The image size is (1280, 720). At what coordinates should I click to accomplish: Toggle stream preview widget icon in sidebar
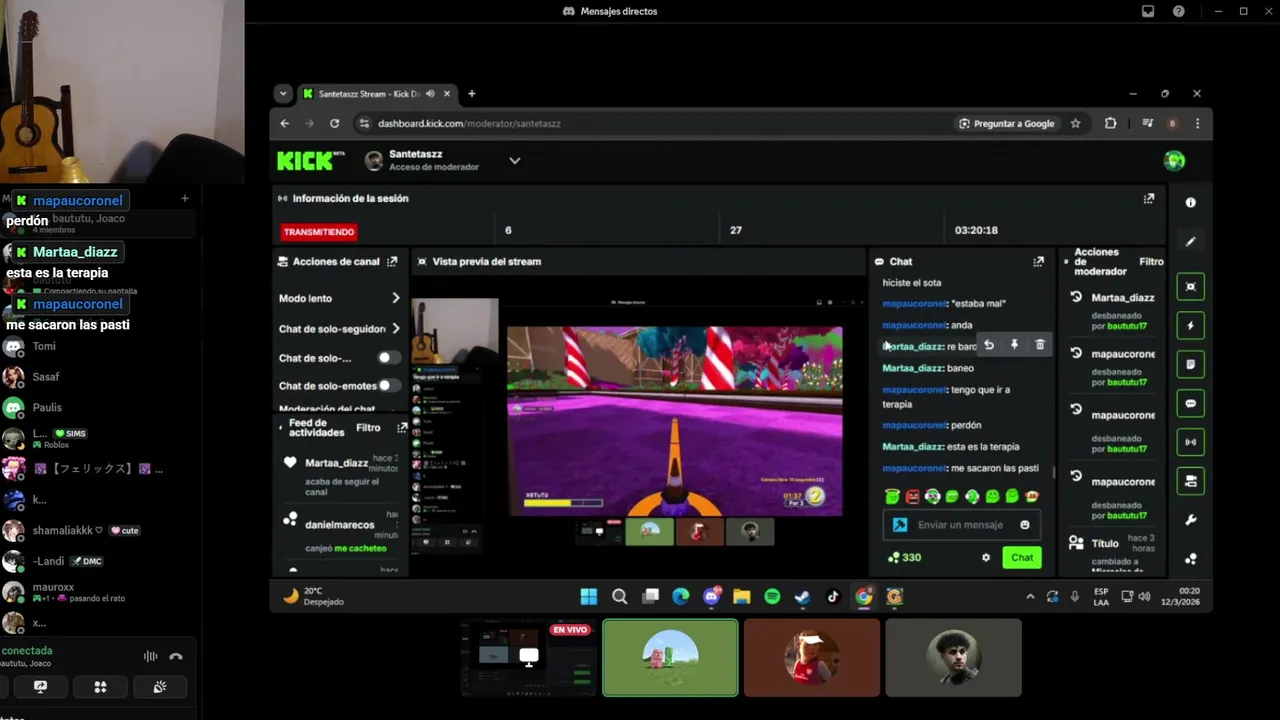[x=1190, y=286]
